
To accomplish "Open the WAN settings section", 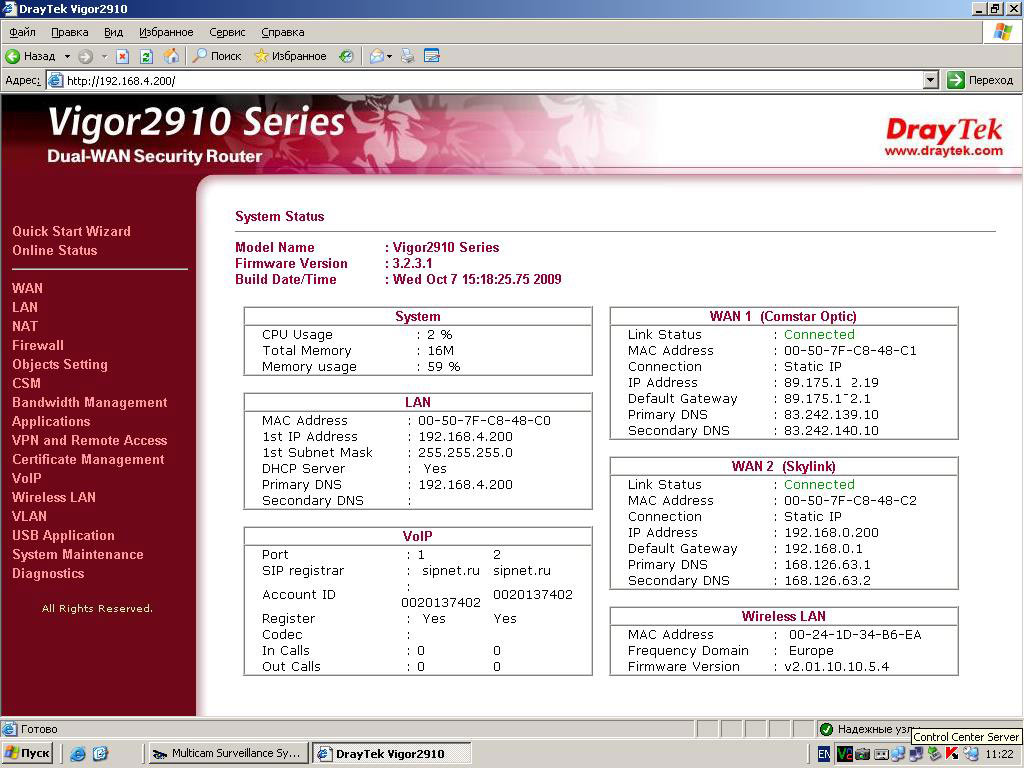I will (x=27, y=288).
